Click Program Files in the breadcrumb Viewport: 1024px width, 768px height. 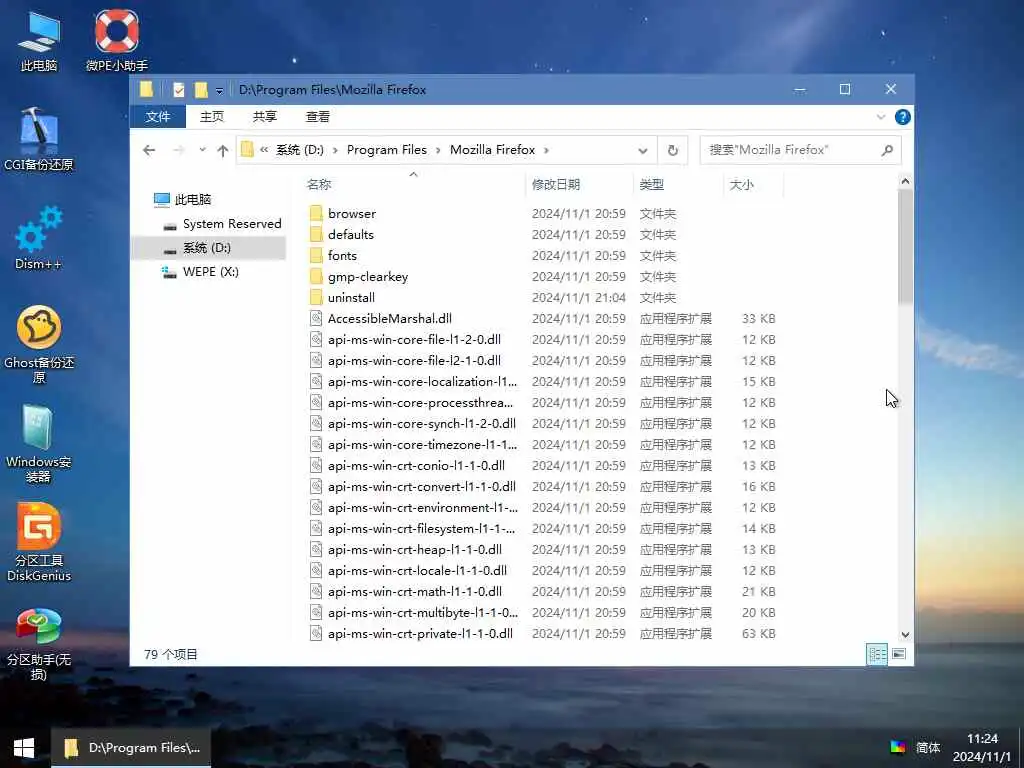click(387, 150)
